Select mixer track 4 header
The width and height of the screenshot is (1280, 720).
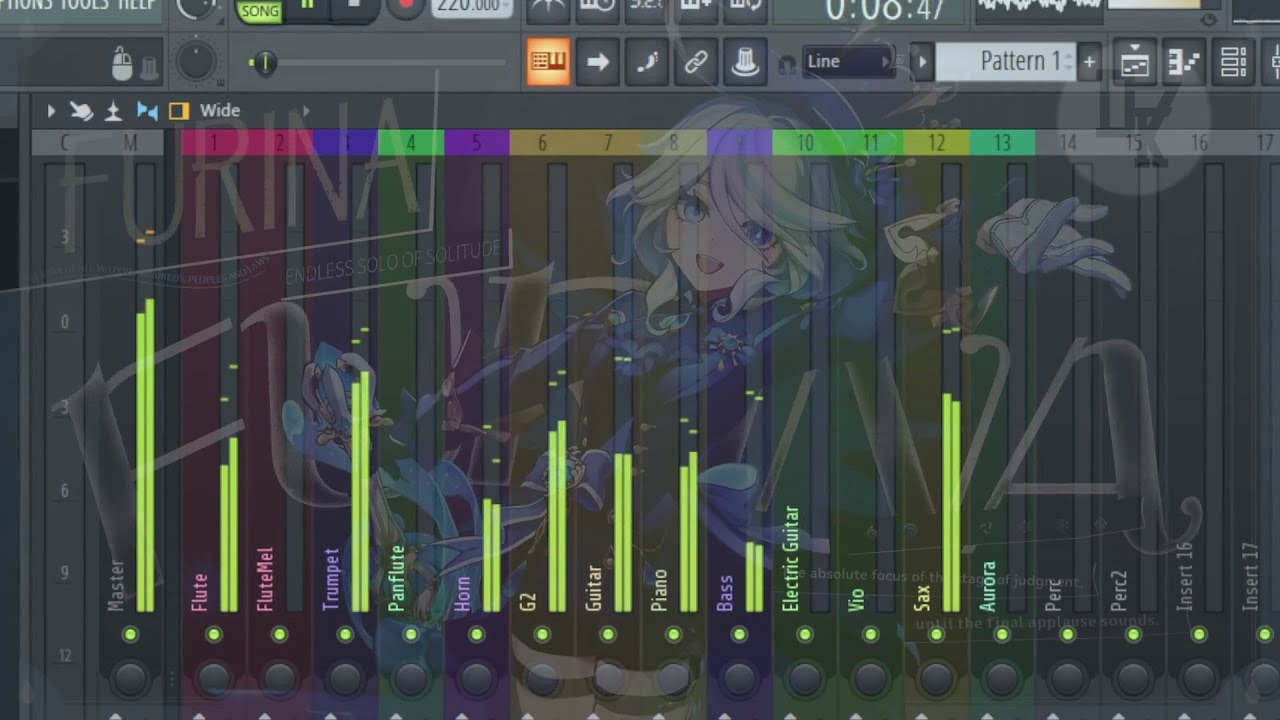click(x=410, y=143)
